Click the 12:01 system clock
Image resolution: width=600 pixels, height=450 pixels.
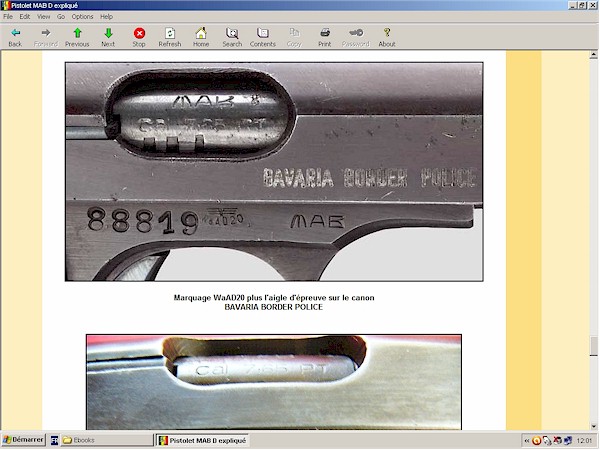tap(584, 441)
